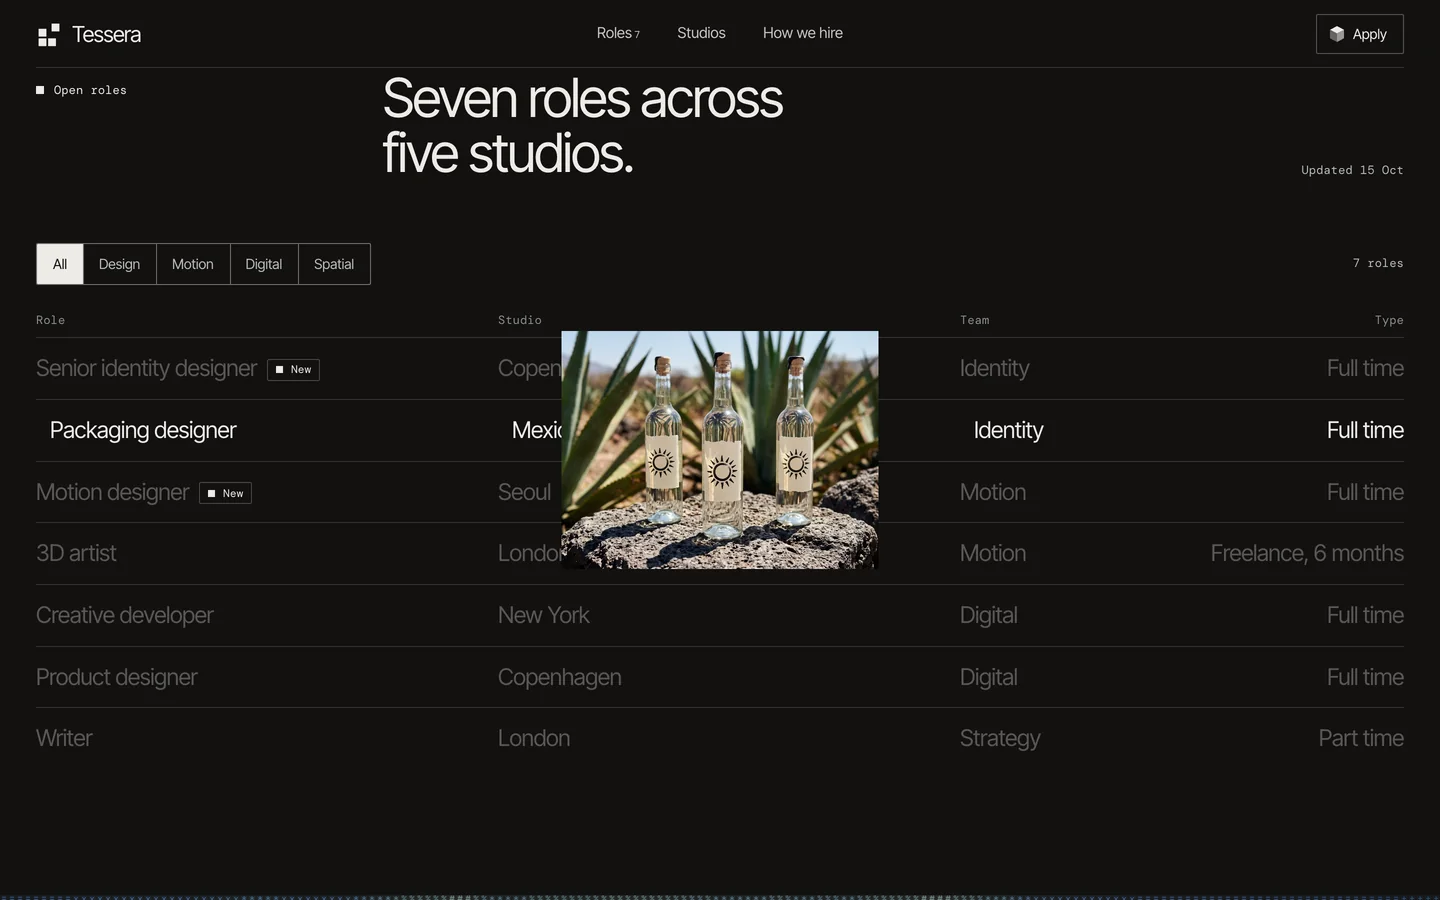Click the Updated 15 Oct text

(x=1352, y=170)
